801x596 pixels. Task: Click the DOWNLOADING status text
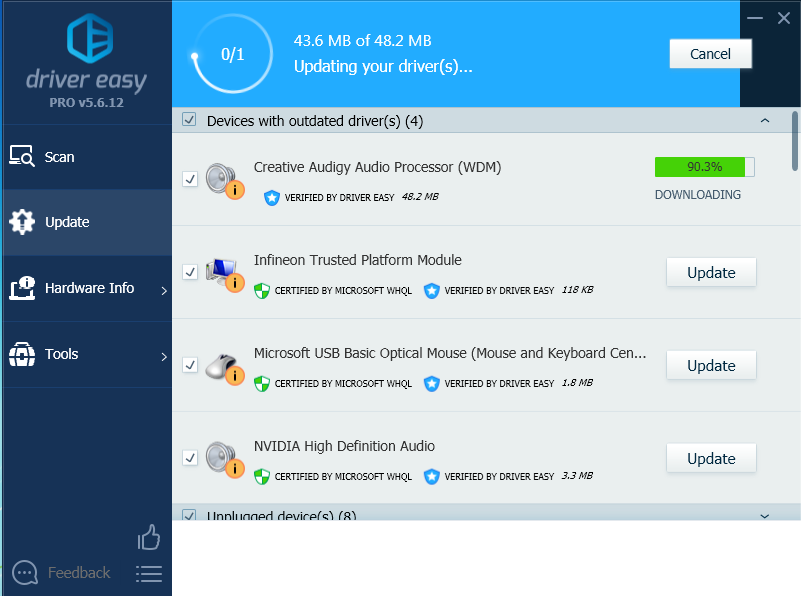pos(698,195)
